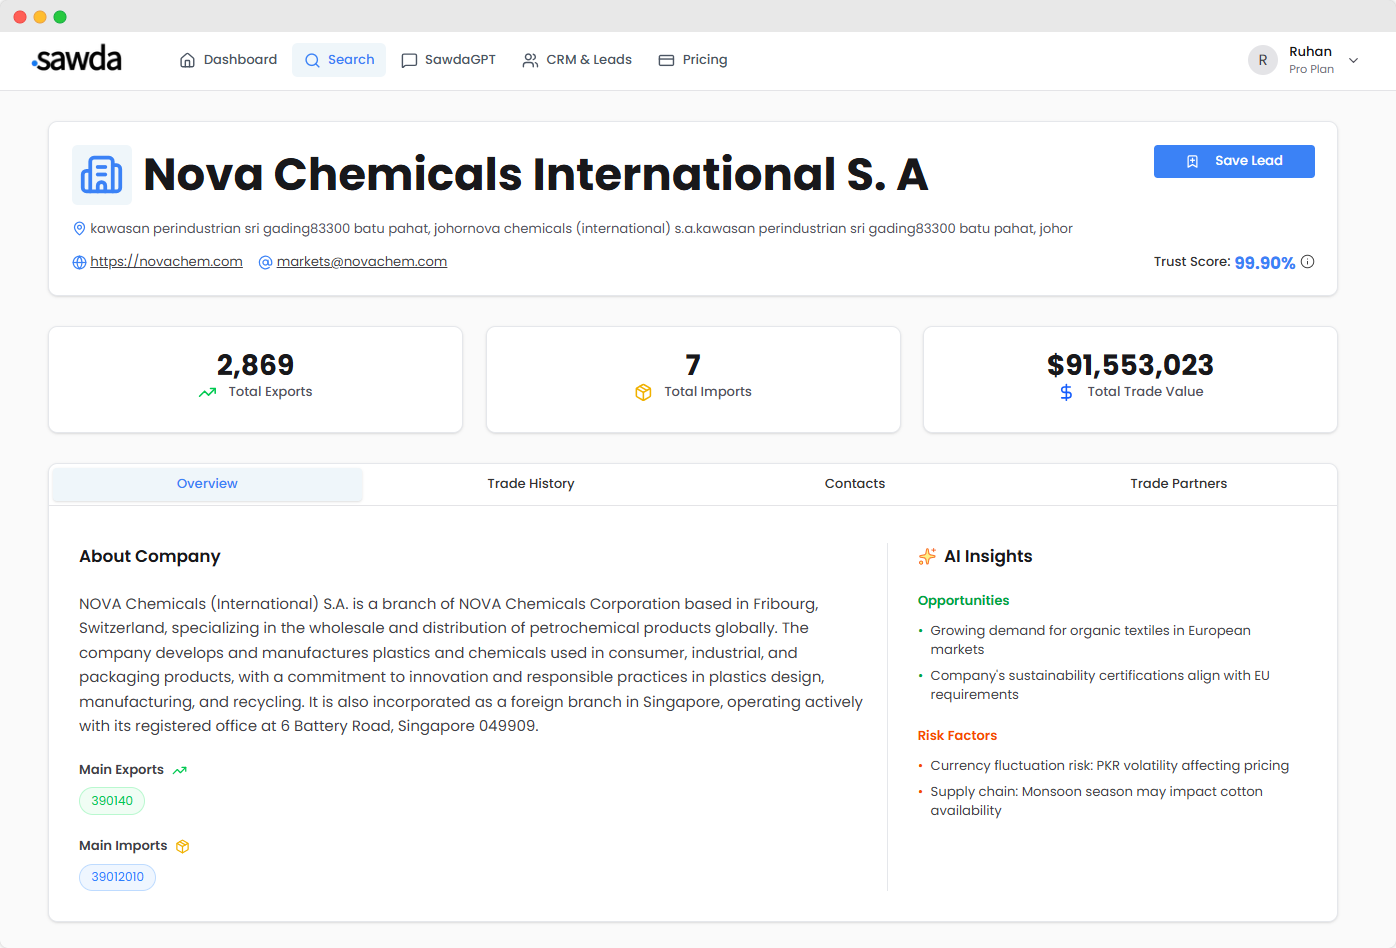
Task: Click the Total Exports trend arrow icon
Action: click(207, 392)
